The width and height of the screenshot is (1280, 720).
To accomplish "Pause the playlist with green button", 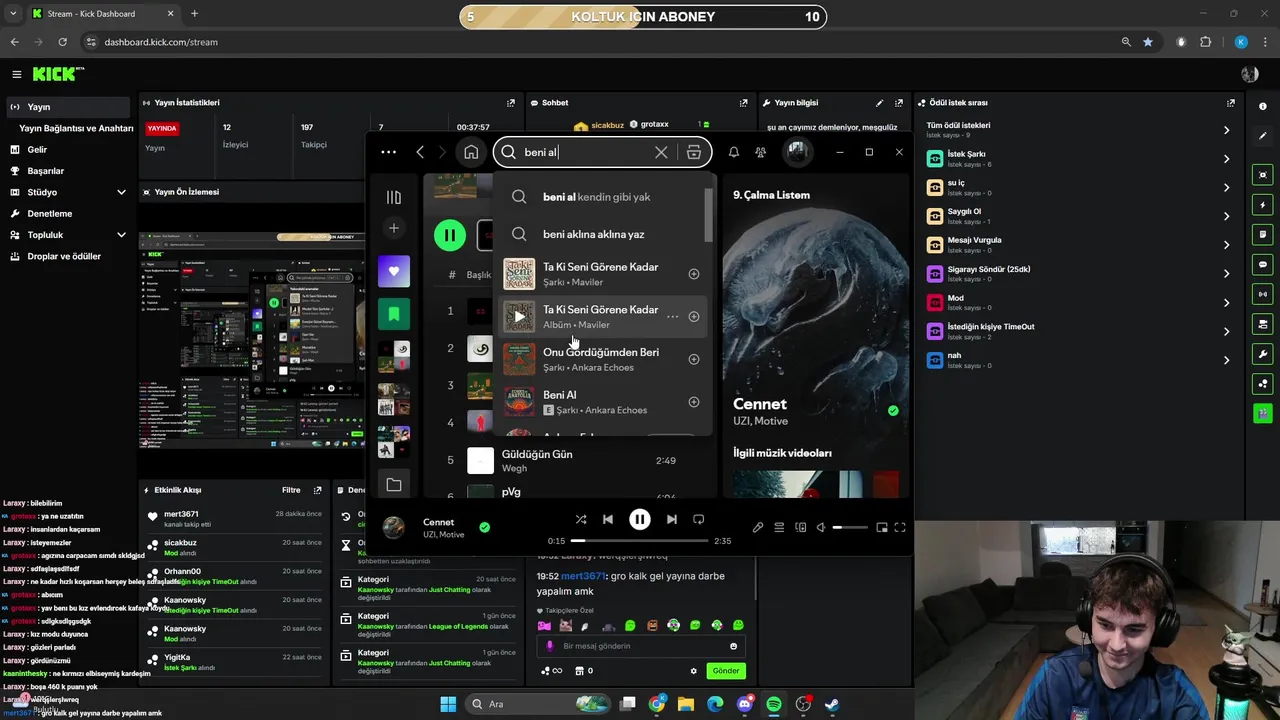I will click(x=450, y=235).
